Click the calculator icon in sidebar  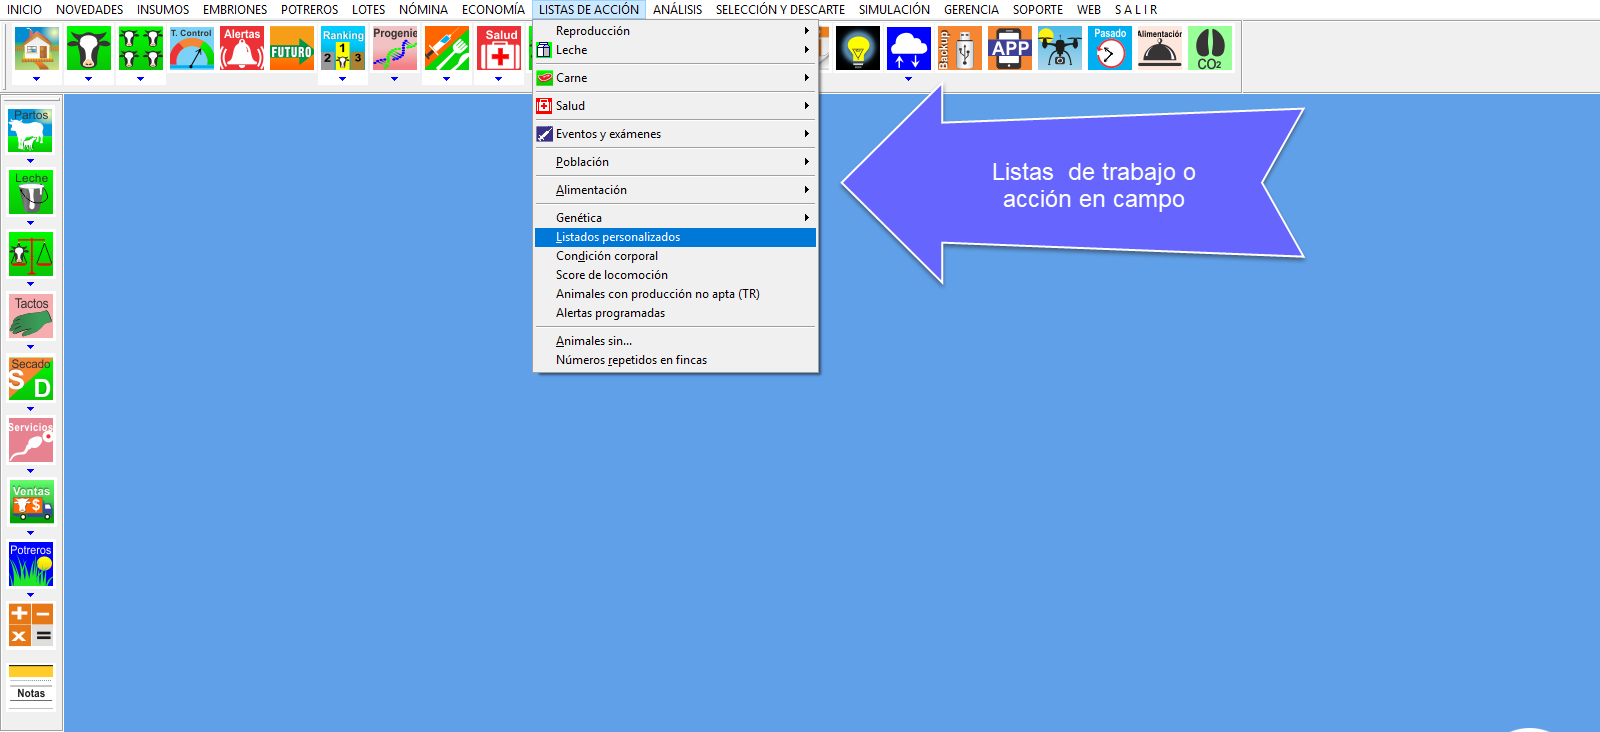[x=31, y=624]
